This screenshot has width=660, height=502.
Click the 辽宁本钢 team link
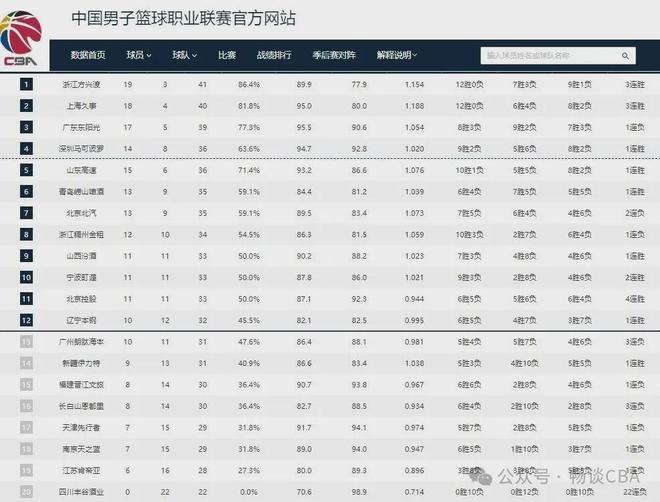82,320
